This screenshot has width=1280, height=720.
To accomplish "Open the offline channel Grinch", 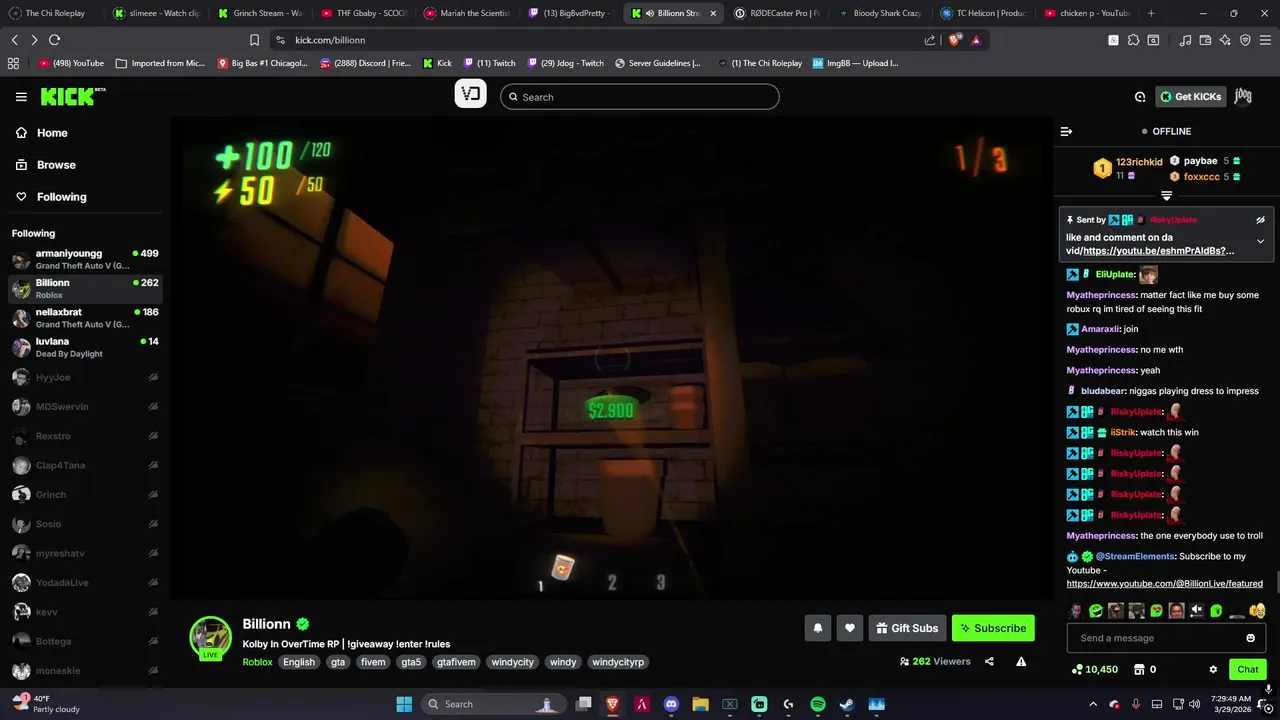I will [85, 494].
